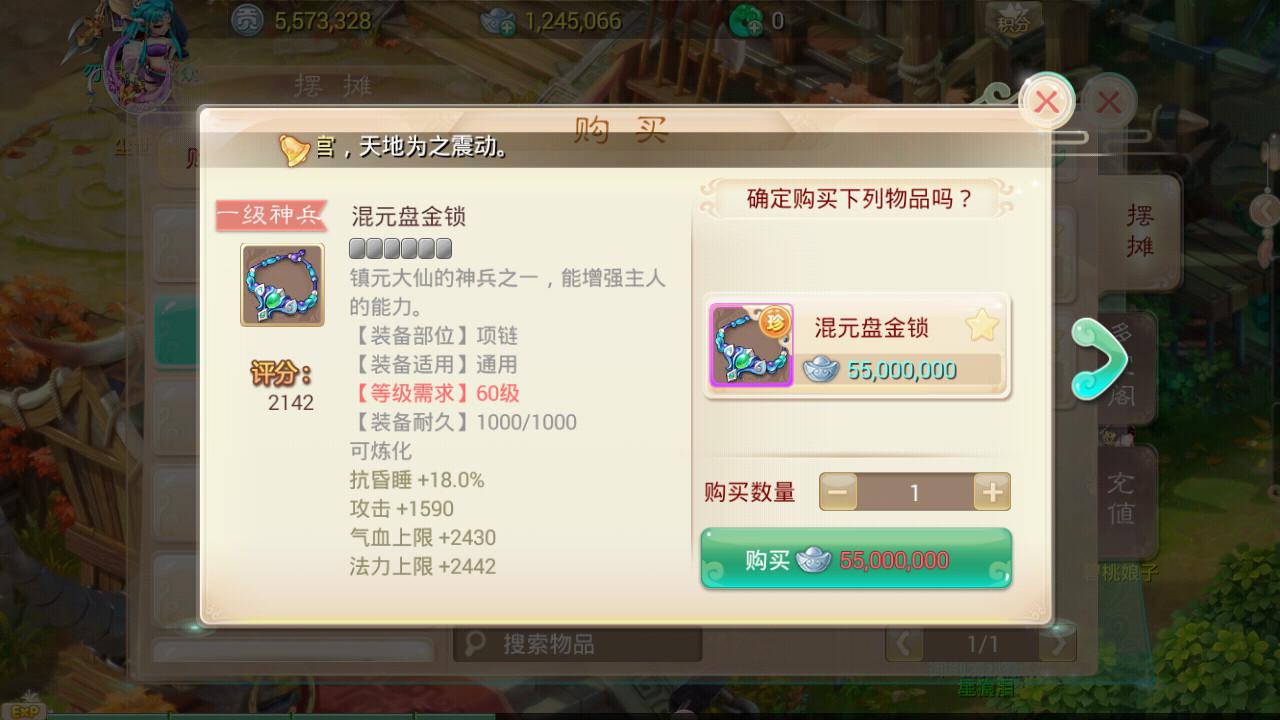The height and width of the screenshot is (720, 1280).
Task: Expand the teal arrow side panel
Action: pyautogui.click(x=1099, y=358)
